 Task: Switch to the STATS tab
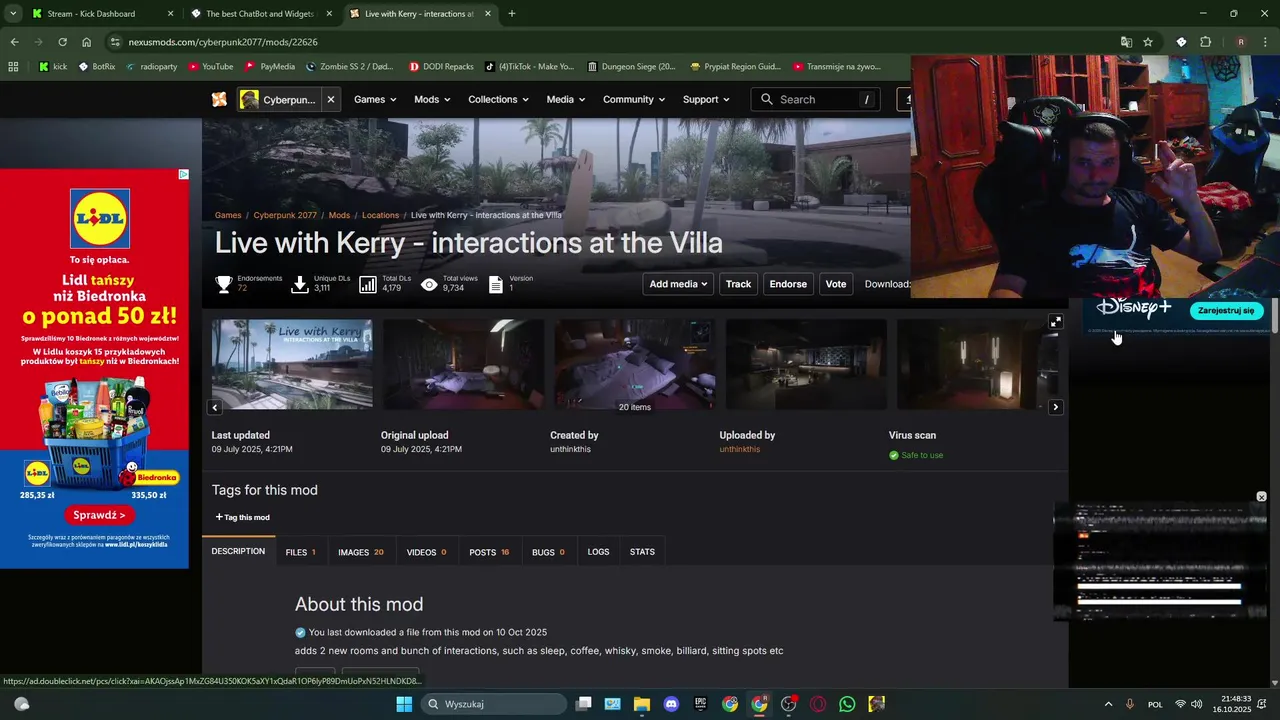click(x=642, y=552)
